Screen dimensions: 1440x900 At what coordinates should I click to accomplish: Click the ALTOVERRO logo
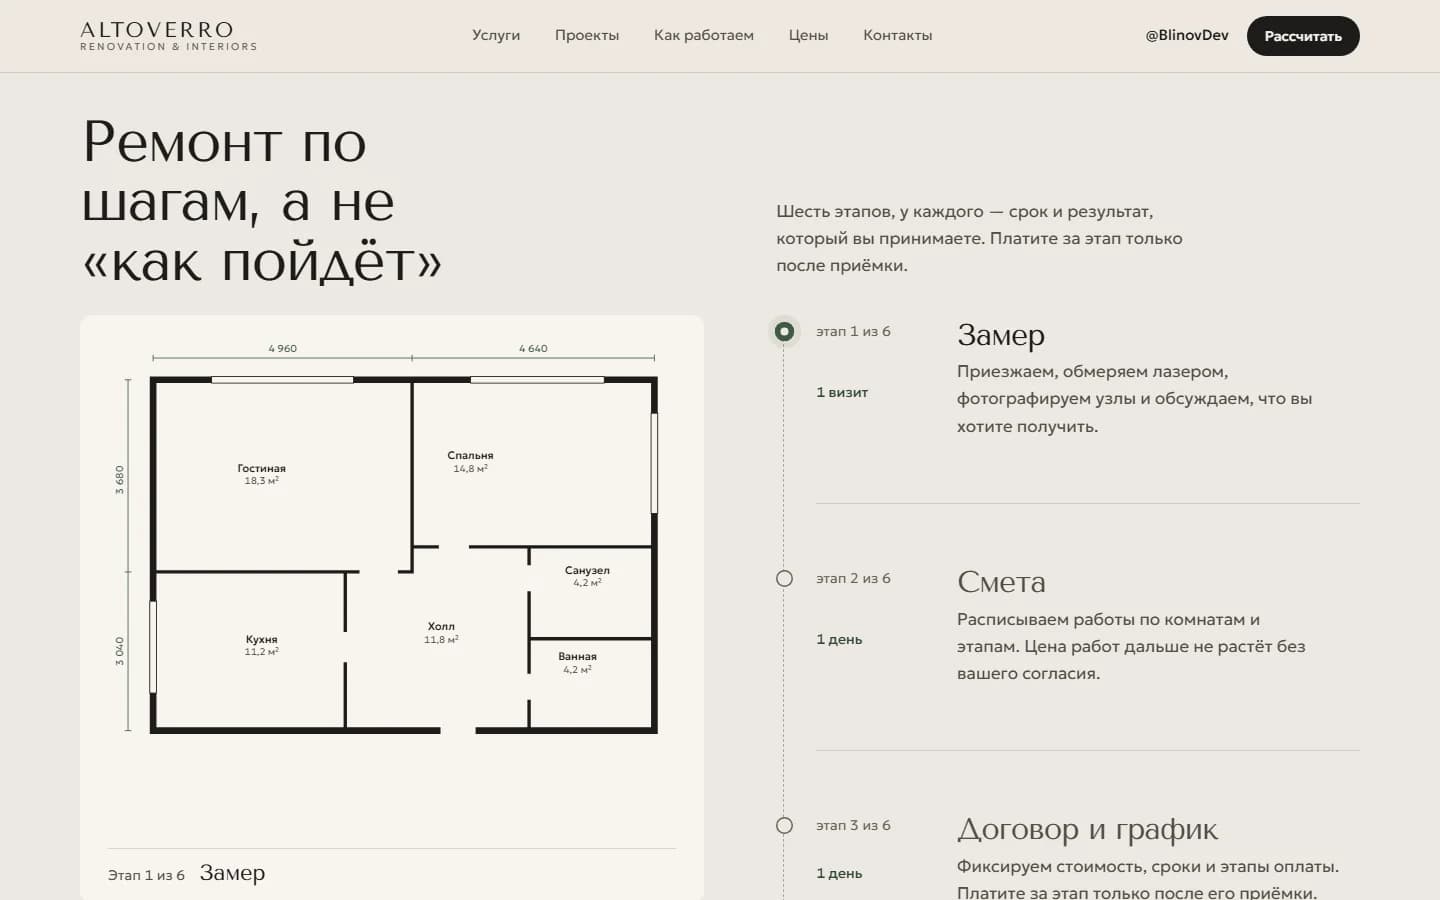click(168, 36)
